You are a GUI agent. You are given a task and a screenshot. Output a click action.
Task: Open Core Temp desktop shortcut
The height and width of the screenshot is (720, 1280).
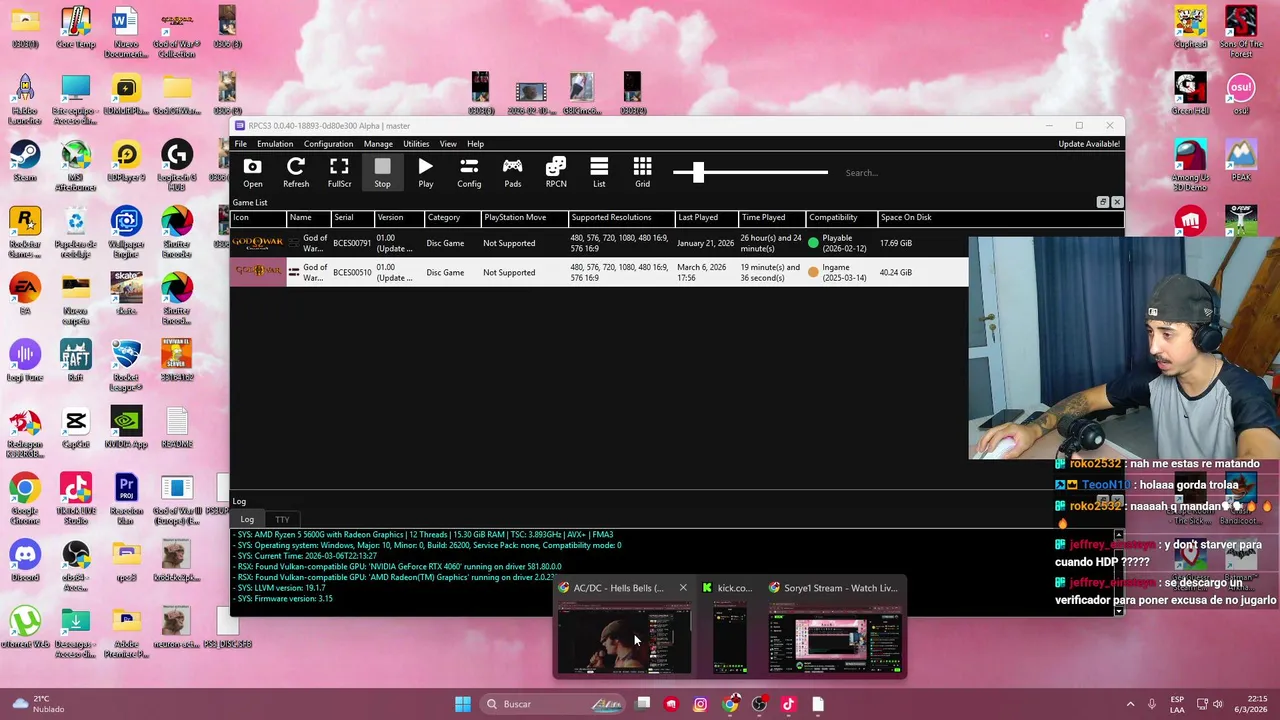[x=76, y=27]
